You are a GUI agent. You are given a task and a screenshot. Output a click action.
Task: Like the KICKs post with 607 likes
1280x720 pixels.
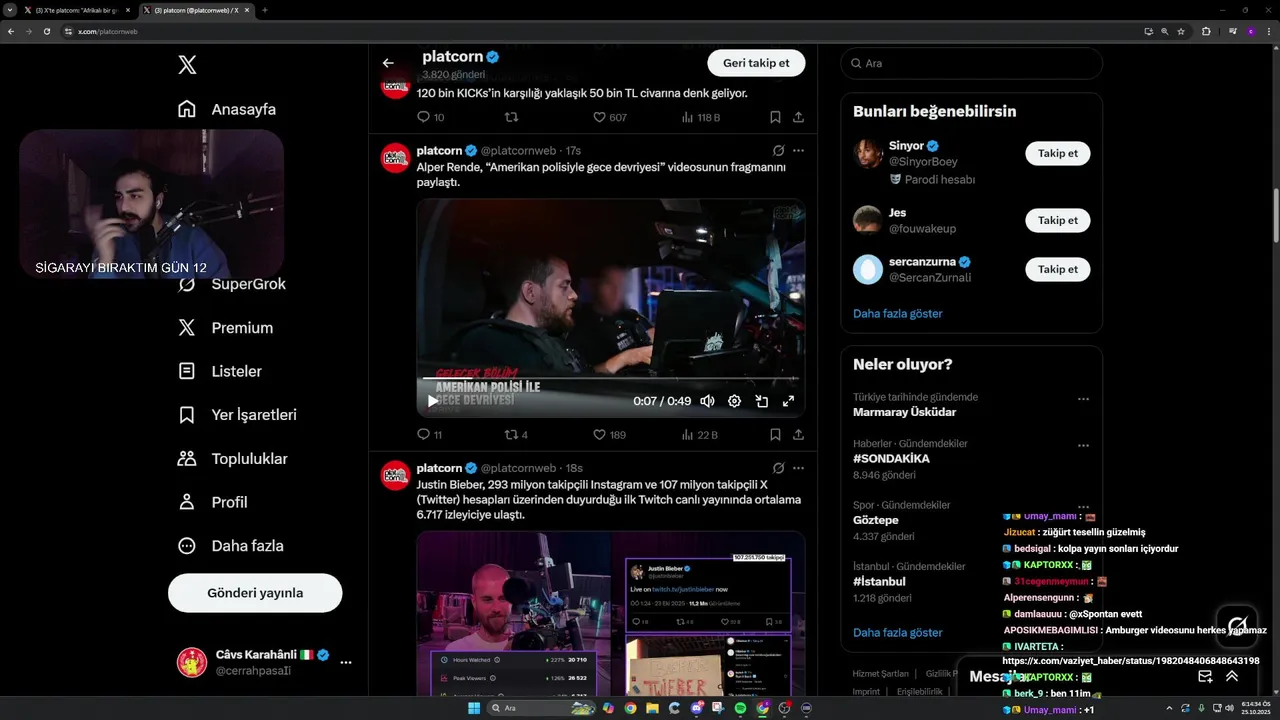point(609,117)
